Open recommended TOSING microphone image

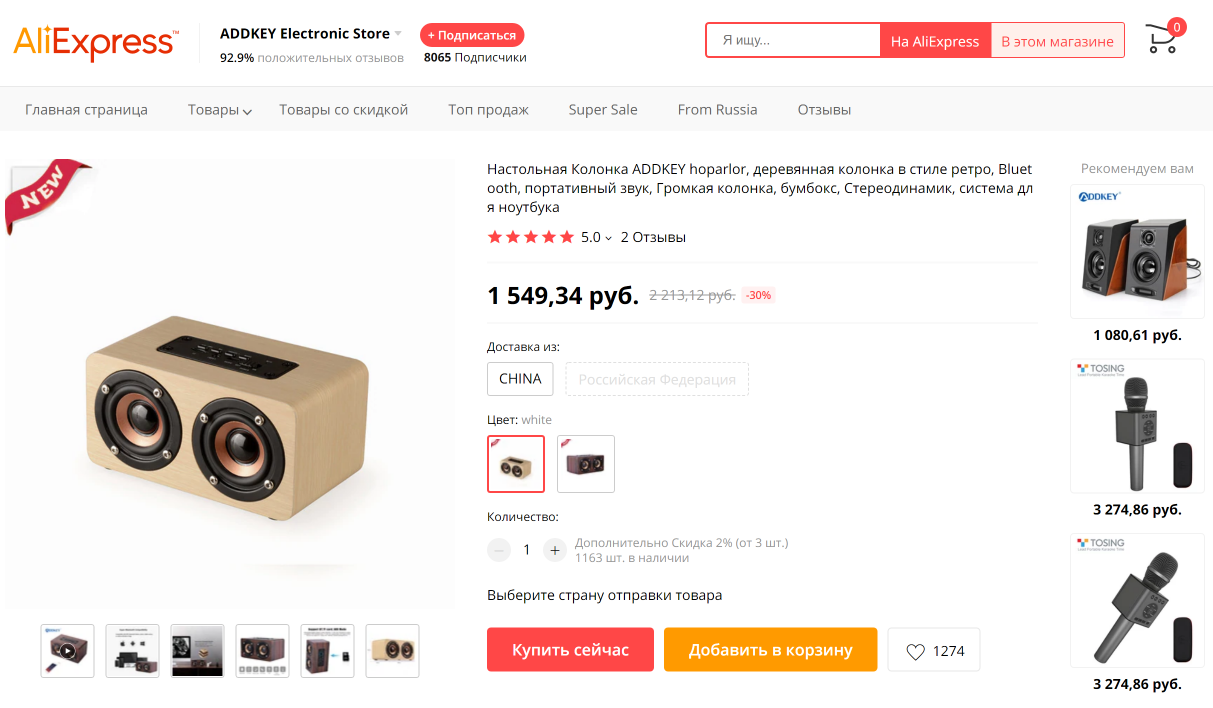pyautogui.click(x=1137, y=426)
